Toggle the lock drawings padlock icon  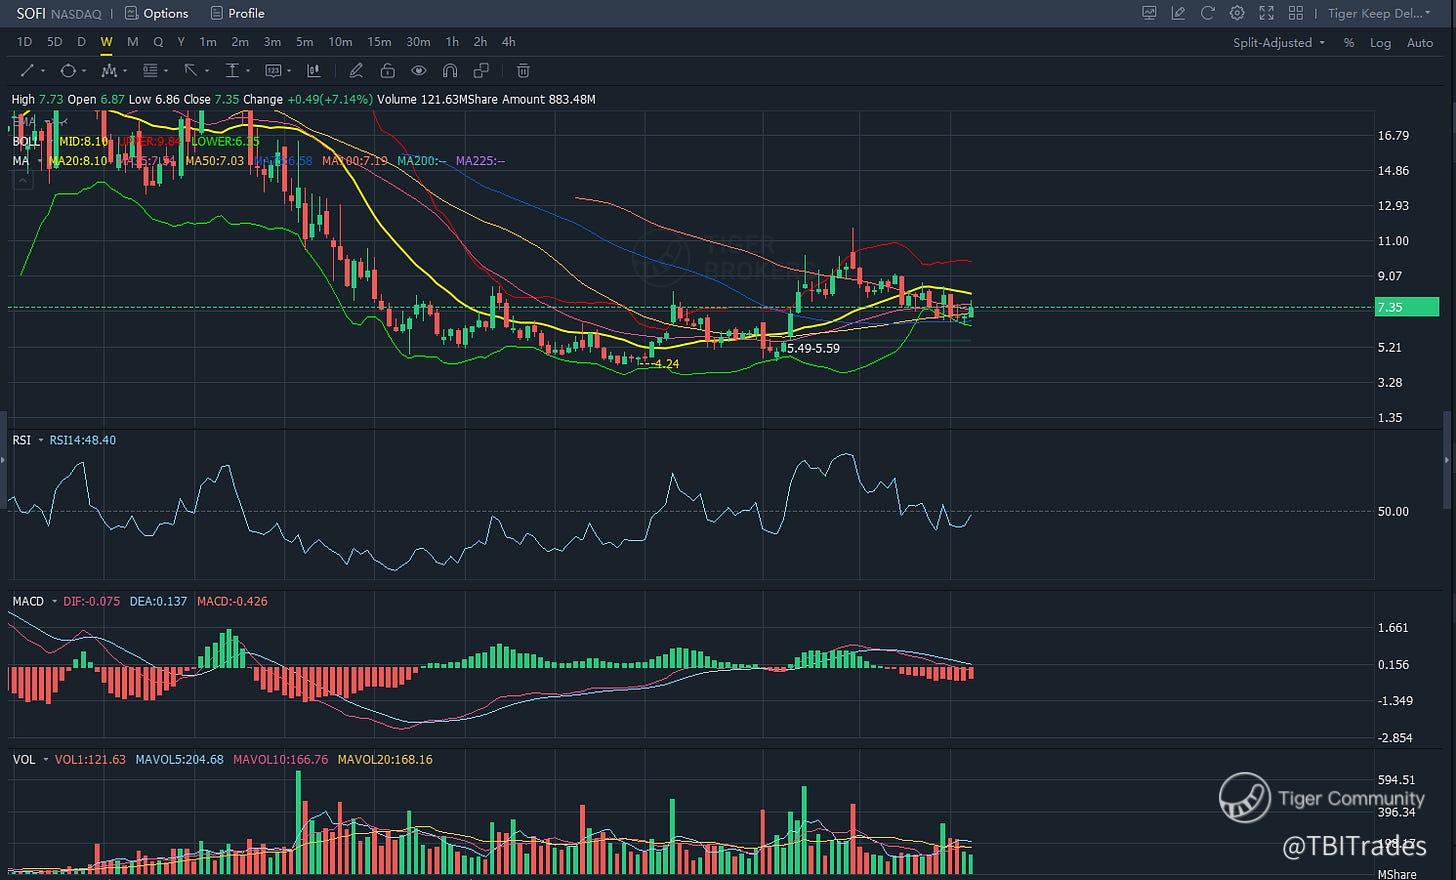pyautogui.click(x=387, y=71)
